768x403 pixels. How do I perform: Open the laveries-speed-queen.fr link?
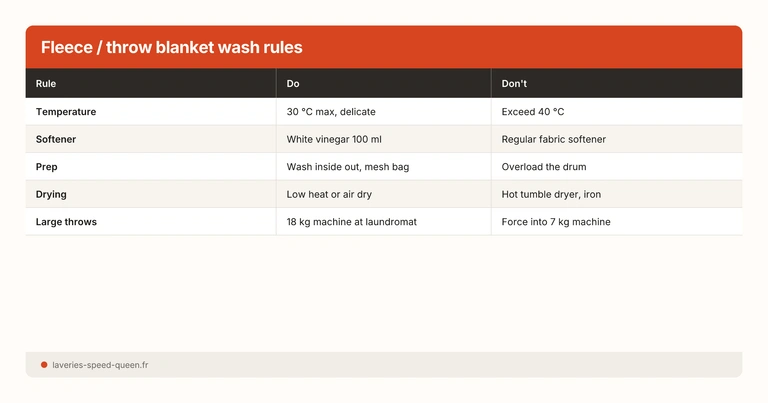[x=100, y=365]
